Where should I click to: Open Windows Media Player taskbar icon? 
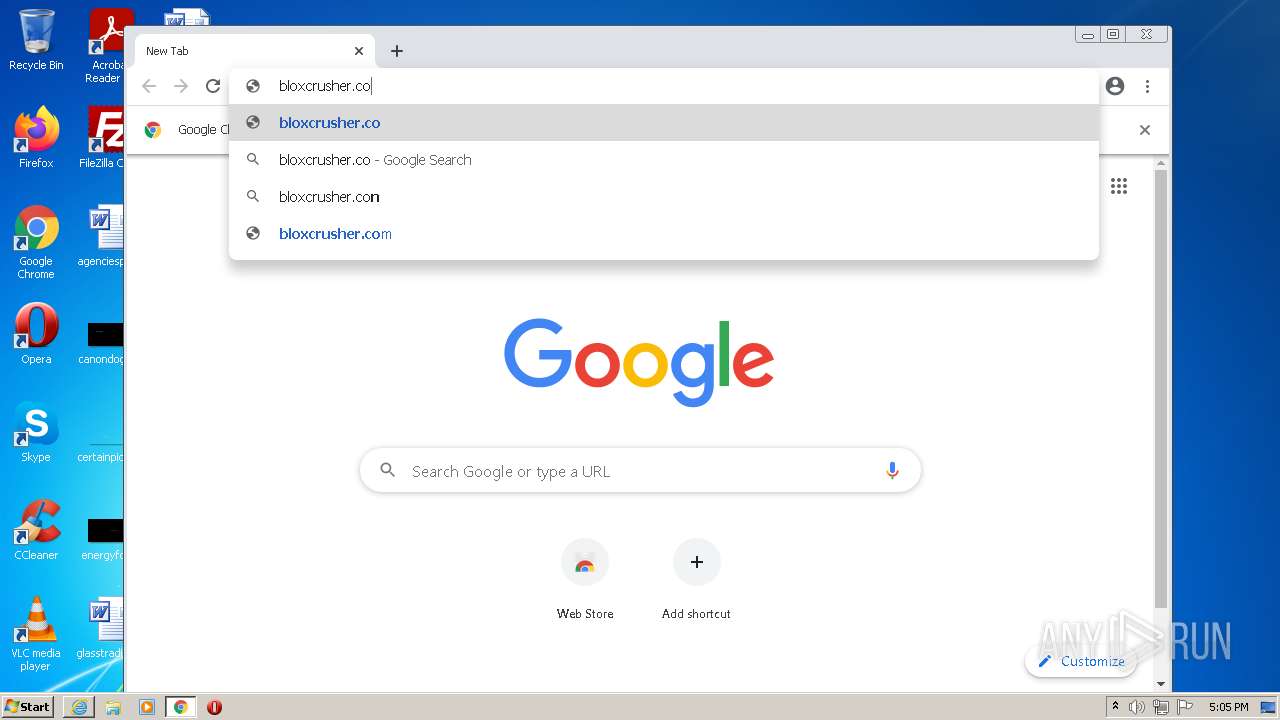pos(147,707)
